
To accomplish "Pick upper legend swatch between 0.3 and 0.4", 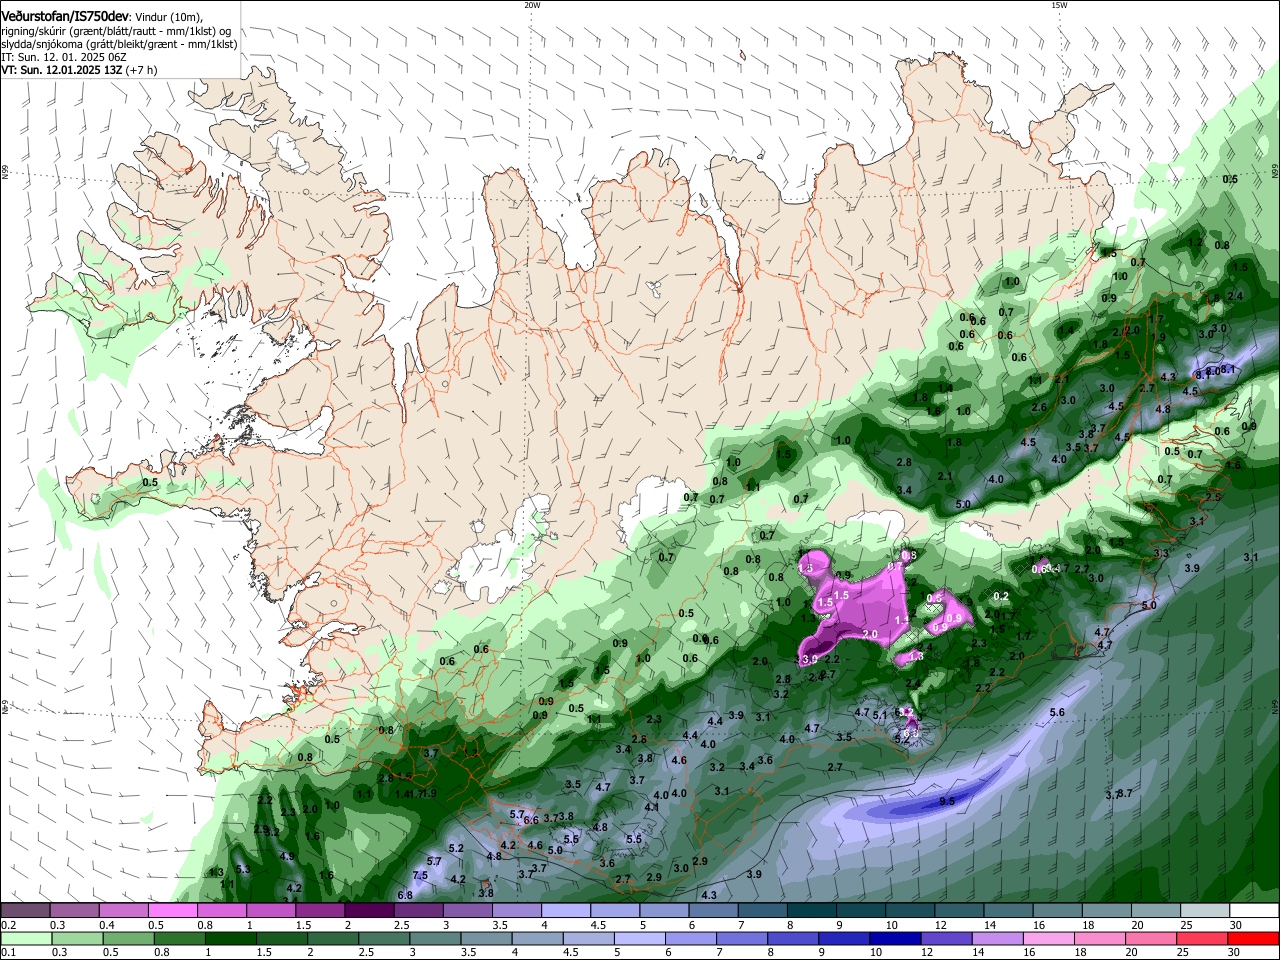I will click(x=74, y=911).
